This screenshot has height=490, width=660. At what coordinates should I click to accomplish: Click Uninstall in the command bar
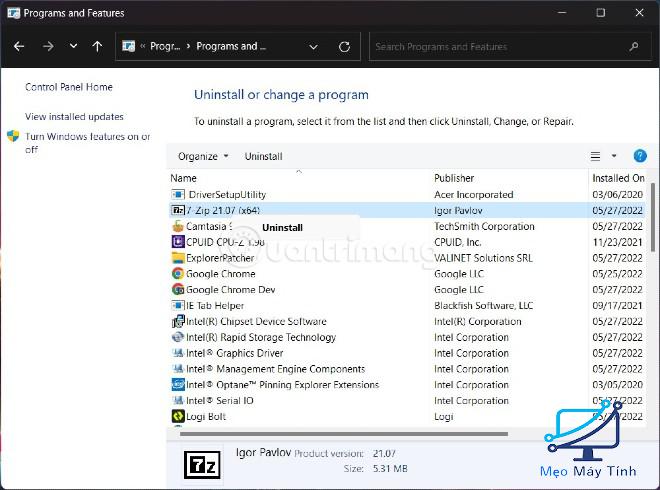click(263, 157)
